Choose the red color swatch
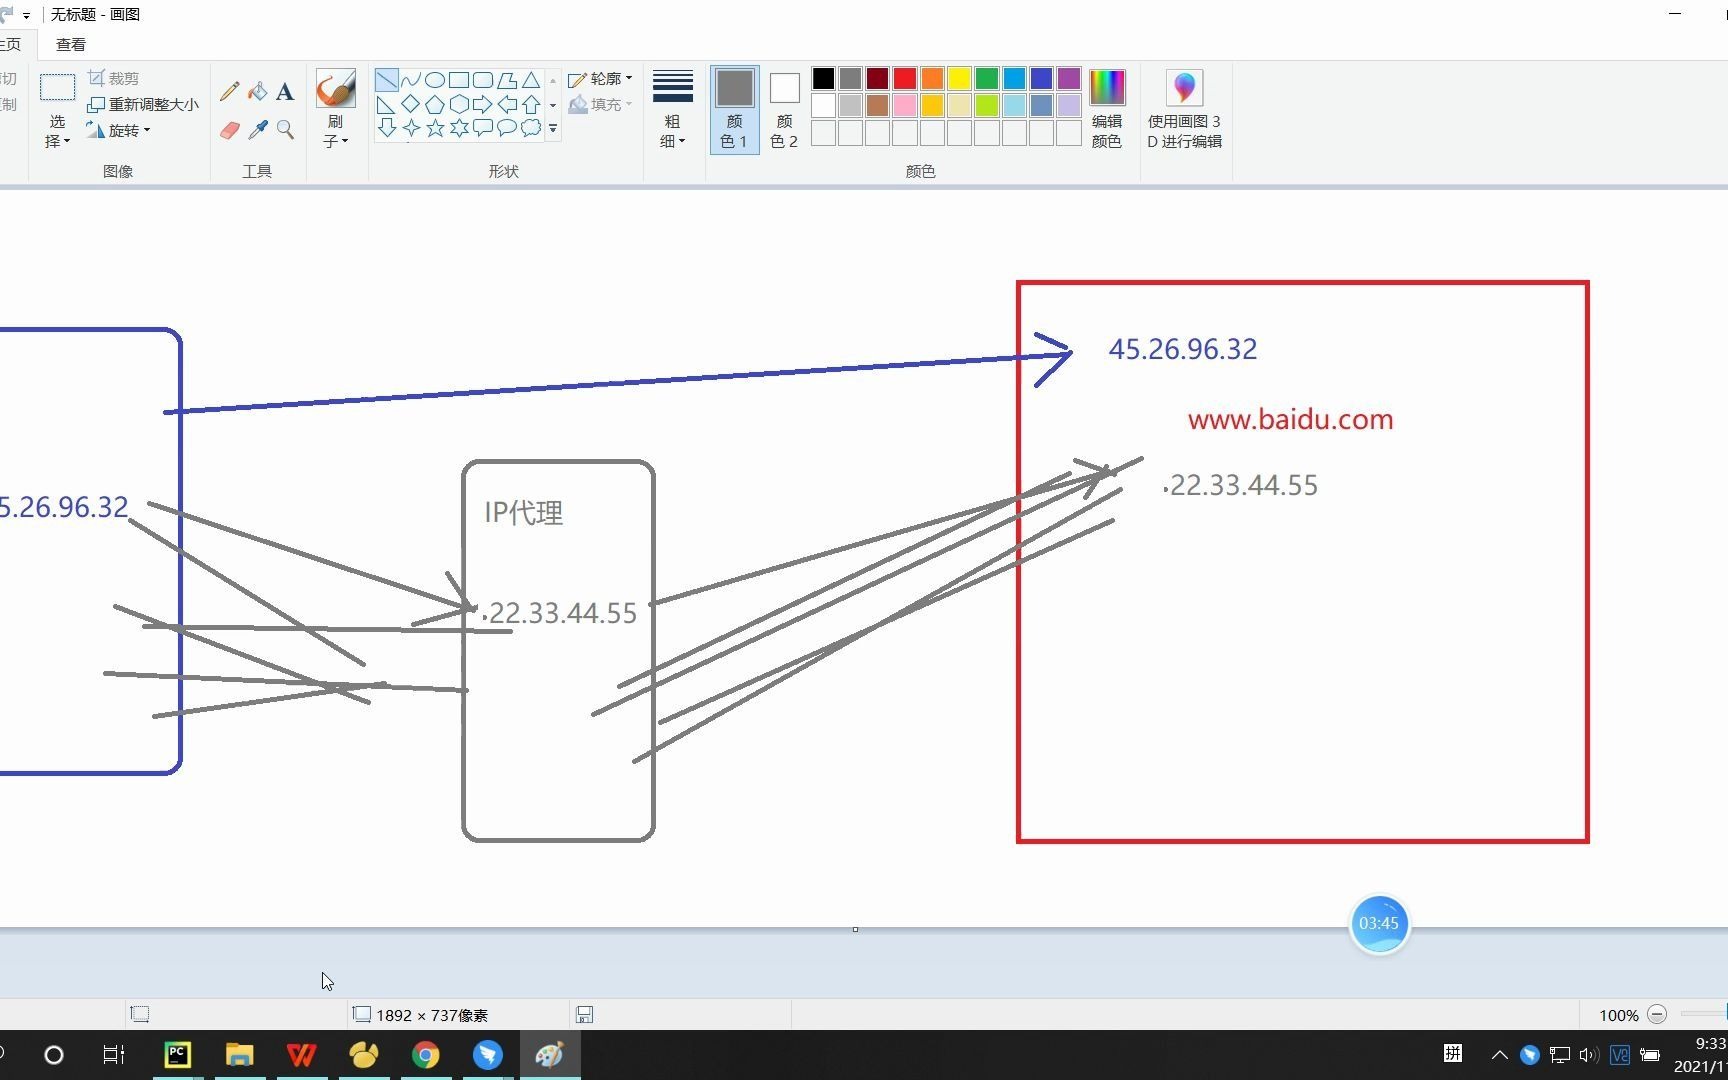1728x1080 pixels. pos(905,78)
